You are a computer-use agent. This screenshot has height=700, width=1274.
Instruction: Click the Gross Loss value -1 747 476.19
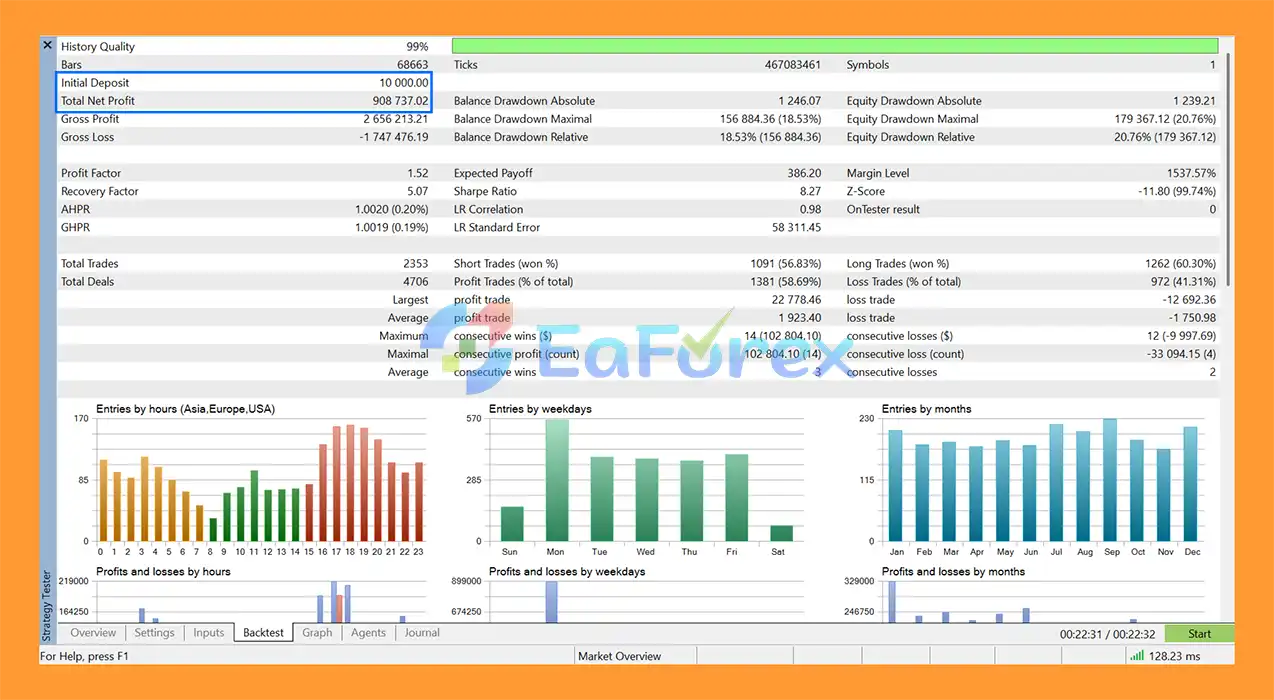(x=394, y=137)
